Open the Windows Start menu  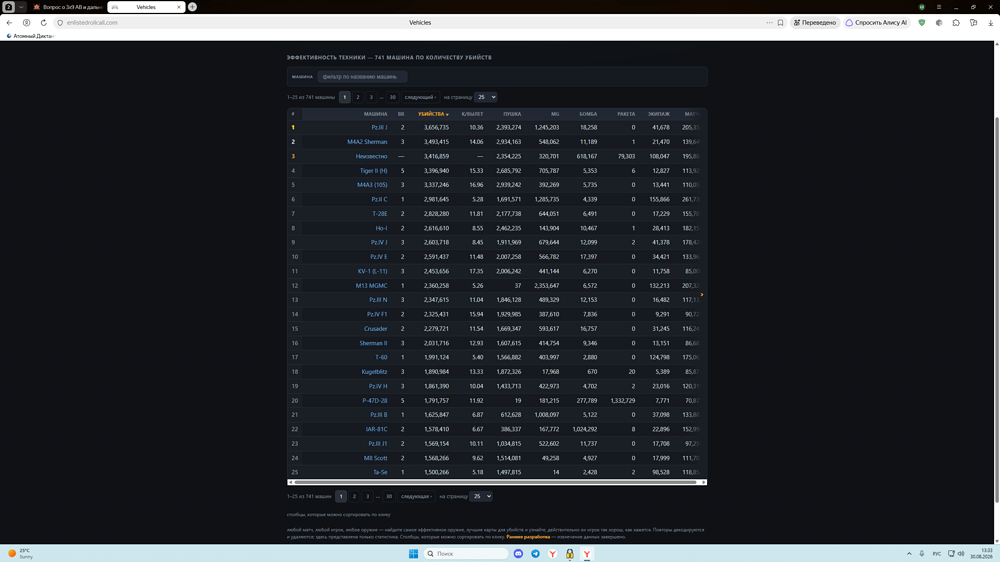413,554
